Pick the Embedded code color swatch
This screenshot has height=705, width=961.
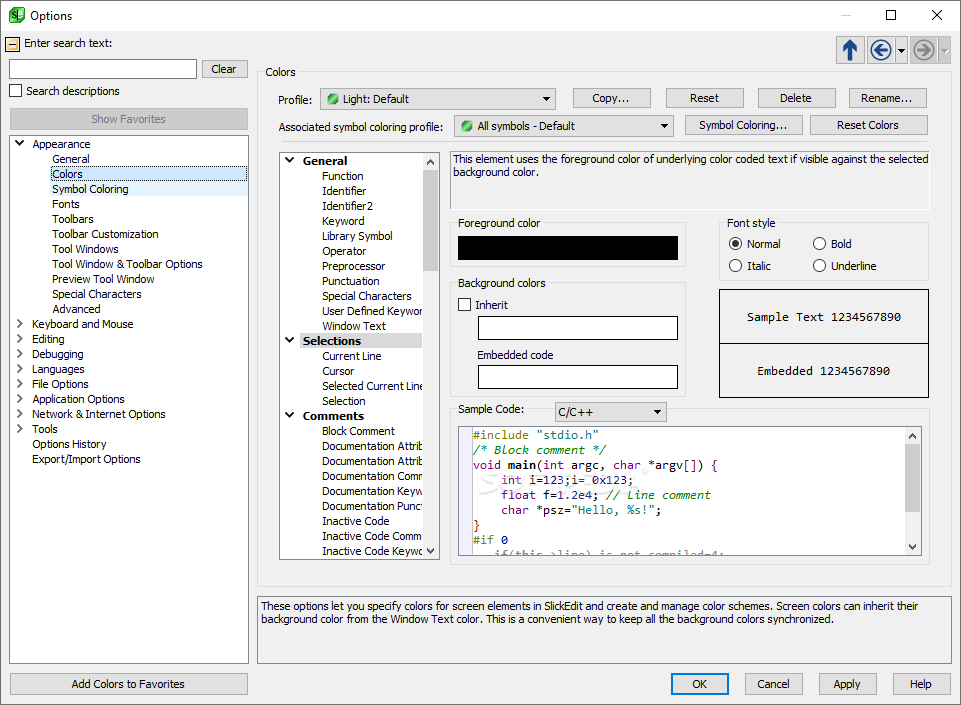[578, 377]
